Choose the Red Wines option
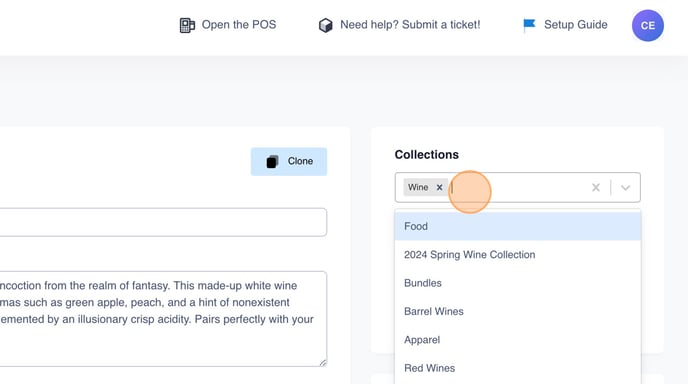The width and height of the screenshot is (688, 384). [518, 368]
